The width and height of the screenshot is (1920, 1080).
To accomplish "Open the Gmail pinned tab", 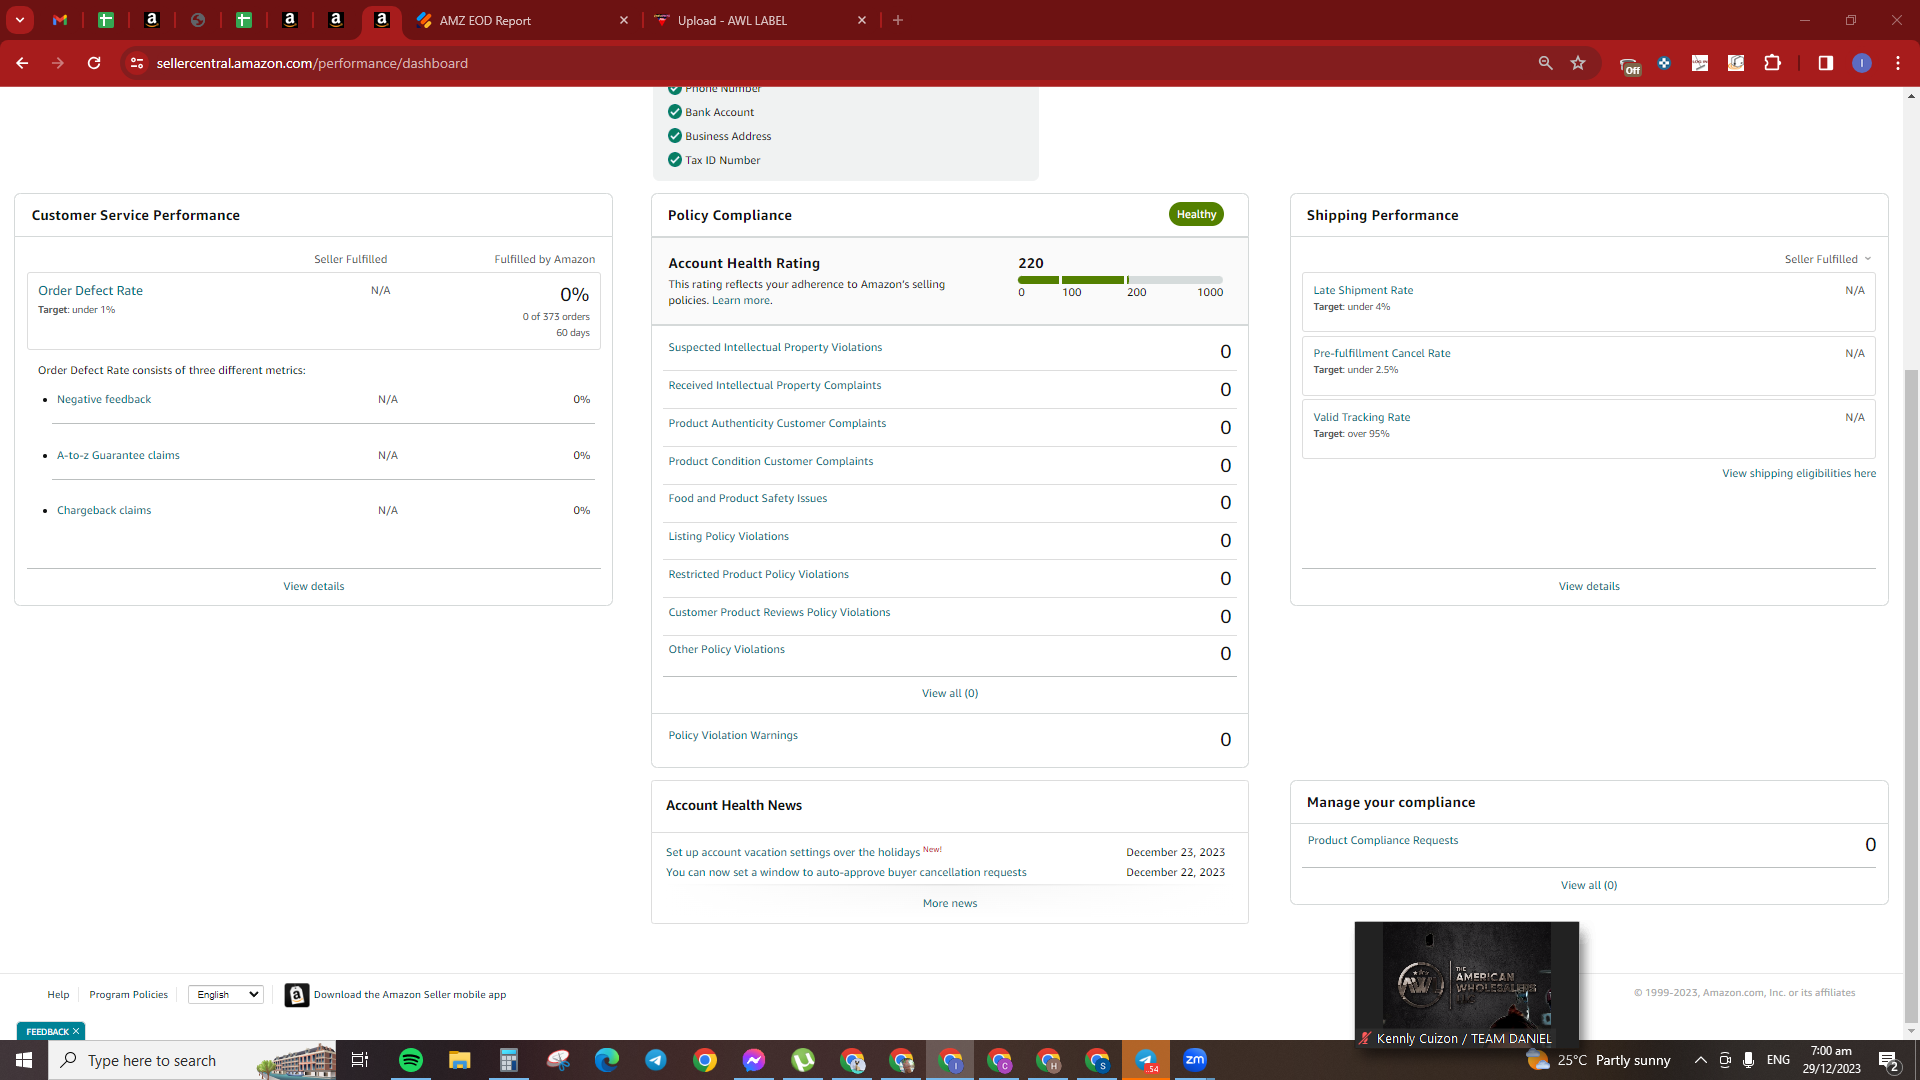I will [60, 20].
